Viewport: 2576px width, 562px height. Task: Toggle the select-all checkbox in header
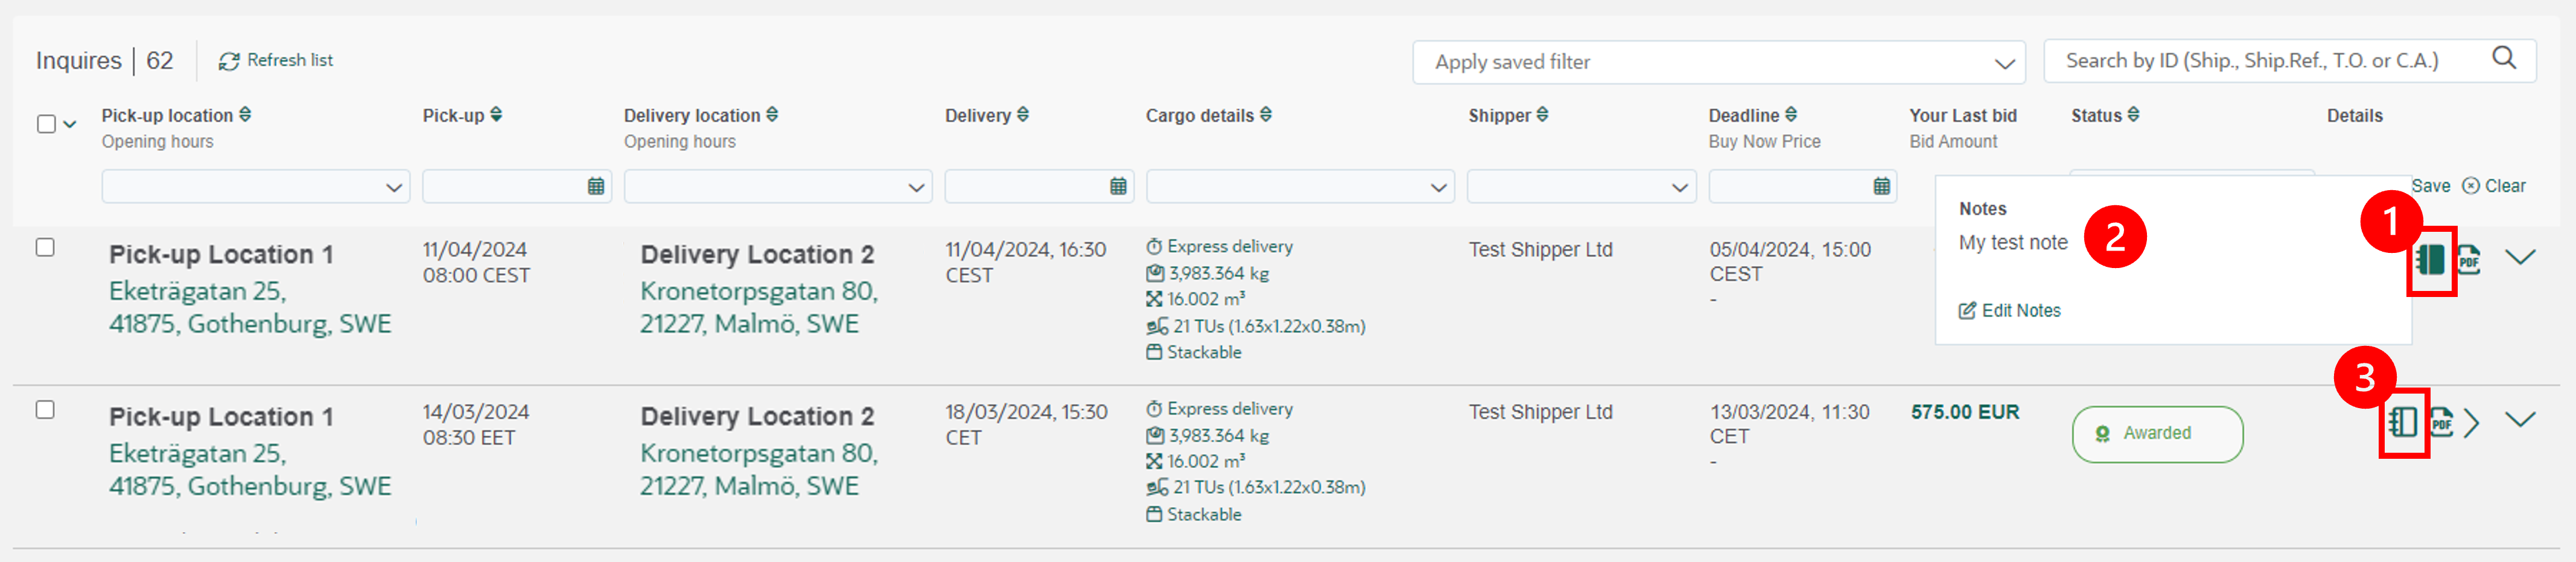pos(46,124)
